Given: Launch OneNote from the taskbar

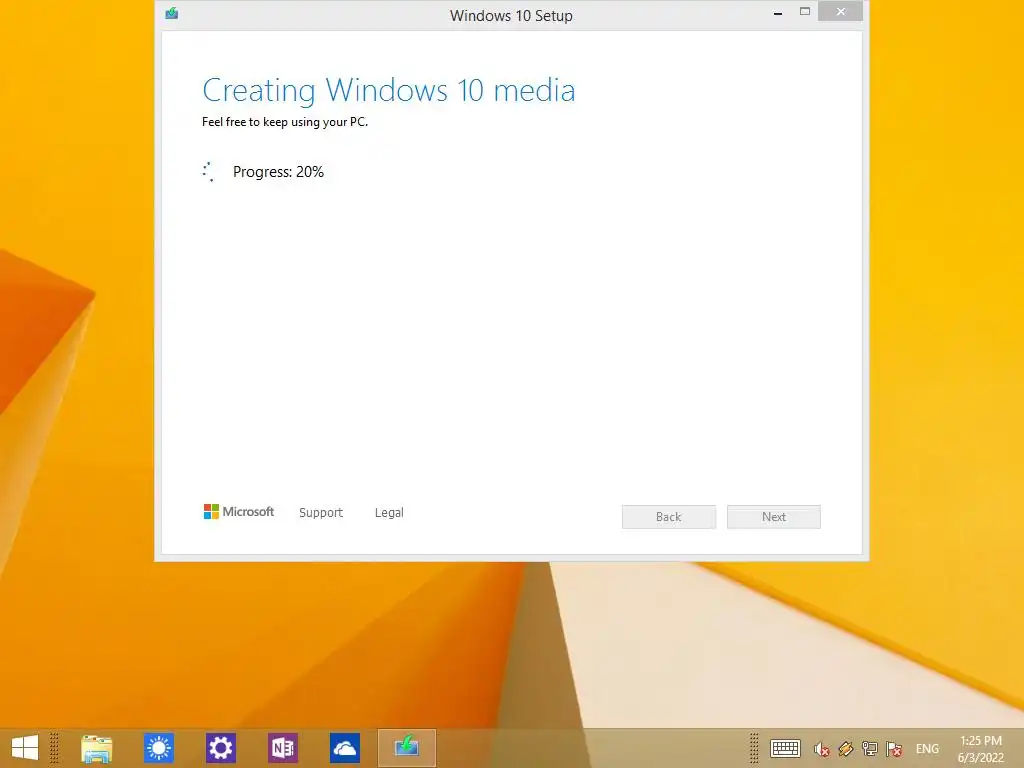Looking at the screenshot, I should (283, 748).
